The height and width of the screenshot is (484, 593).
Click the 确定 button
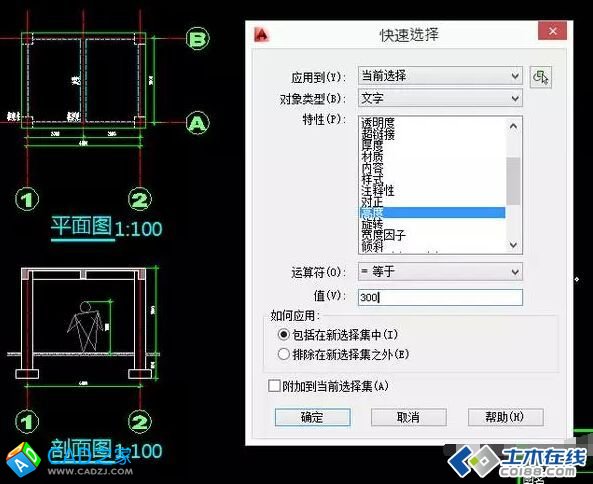pos(312,417)
